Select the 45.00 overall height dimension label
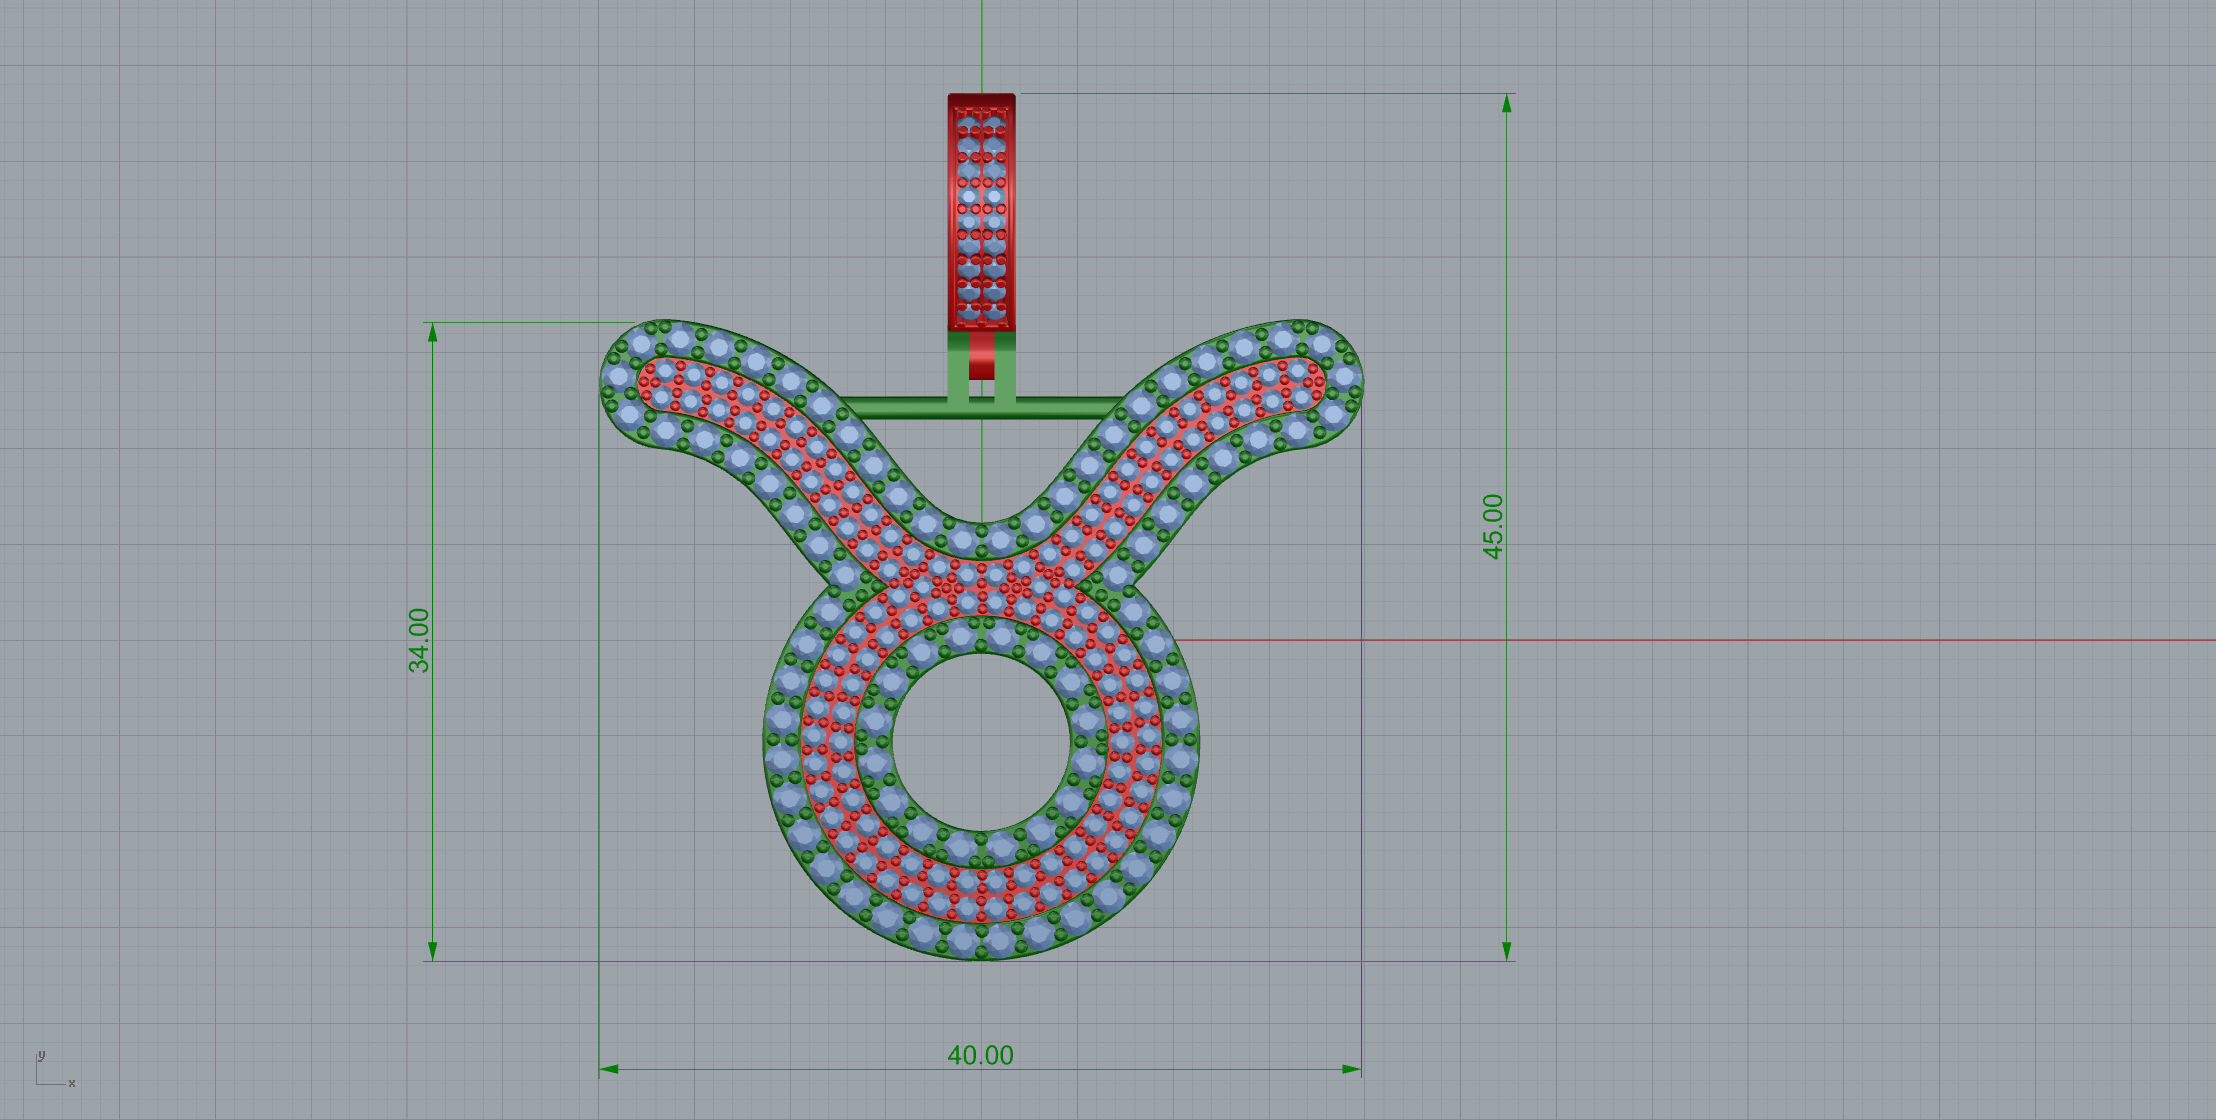 tap(1493, 526)
